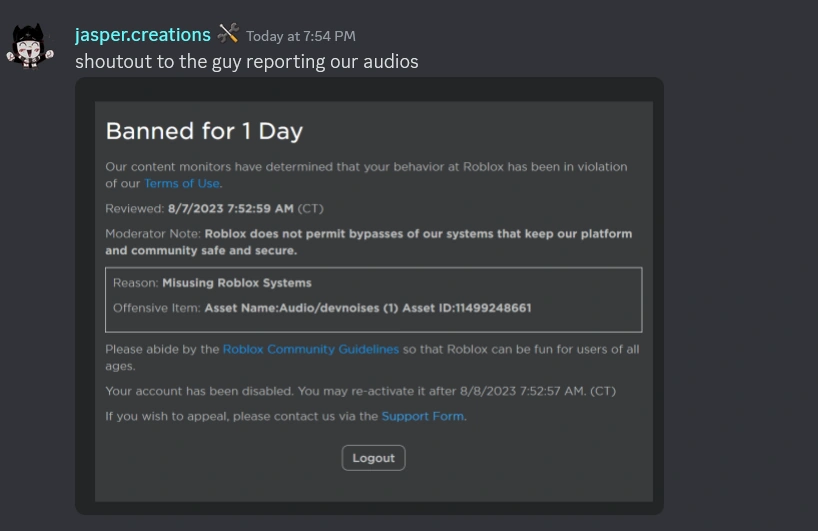This screenshot has width=818, height=531.
Task: Follow the Support Form link
Action: (422, 416)
